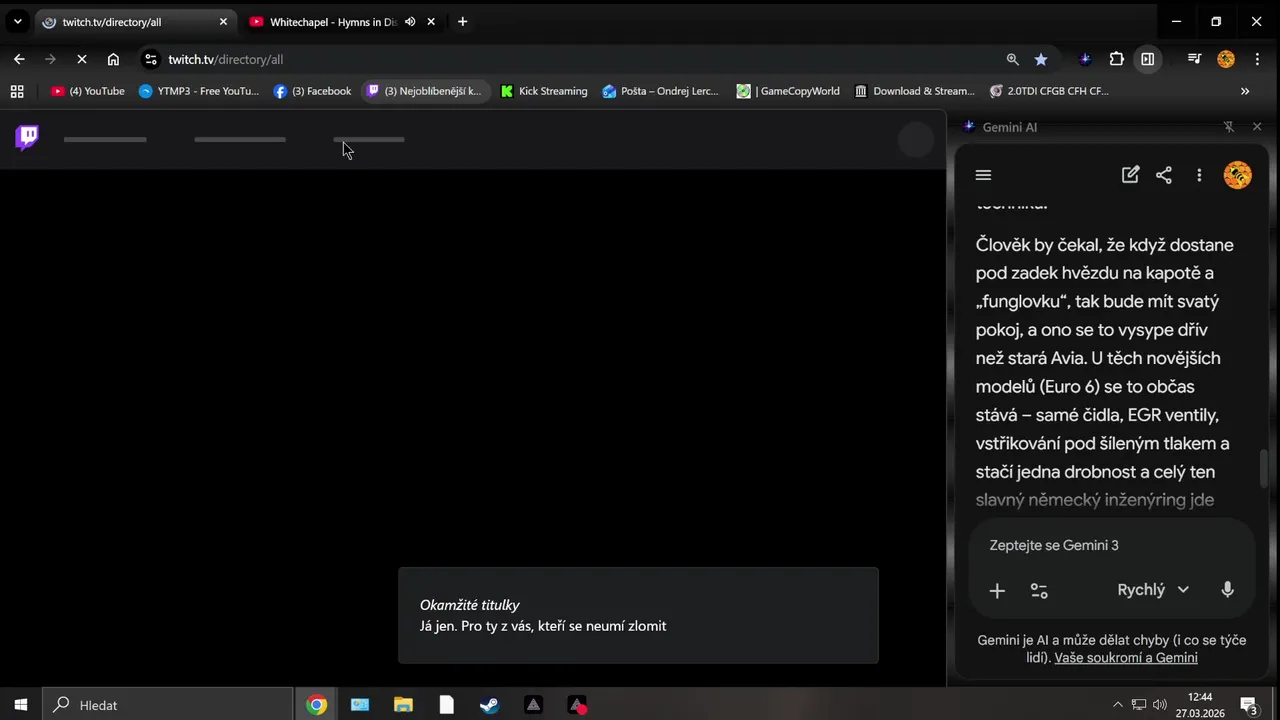Switch to the twitch.tv/directory/all tab
Viewport: 1280px width, 720px height.
click(x=136, y=22)
